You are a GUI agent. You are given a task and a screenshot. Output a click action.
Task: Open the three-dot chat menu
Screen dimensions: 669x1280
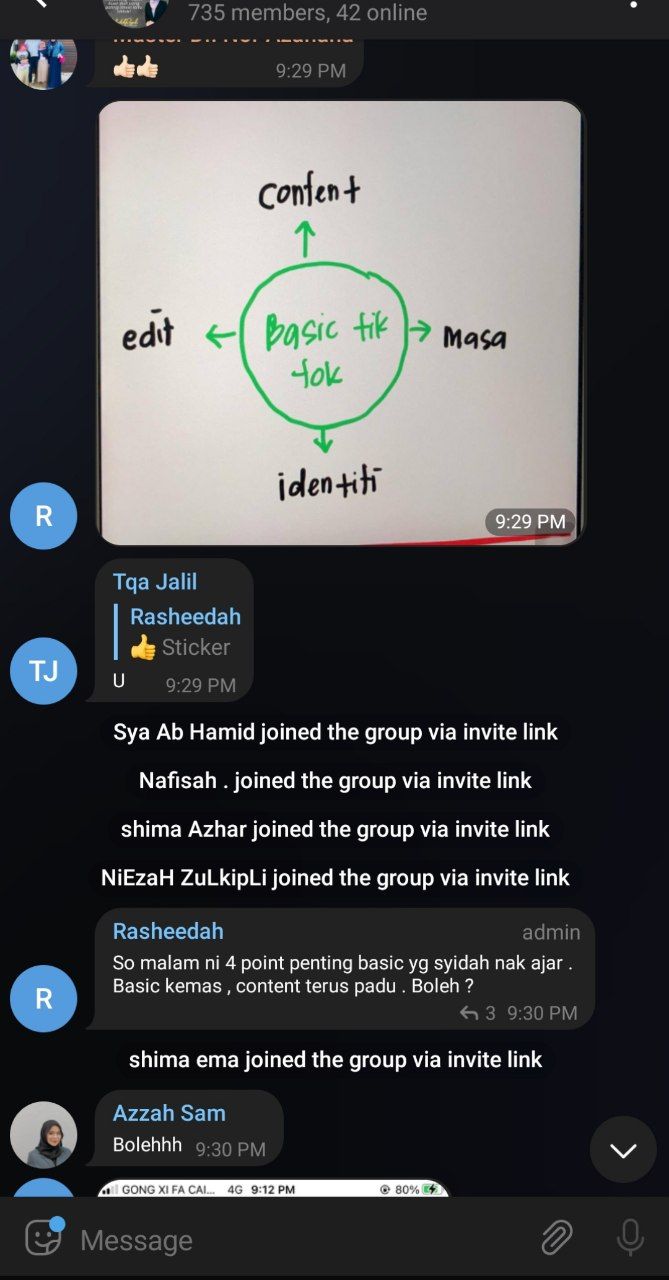click(x=633, y=6)
